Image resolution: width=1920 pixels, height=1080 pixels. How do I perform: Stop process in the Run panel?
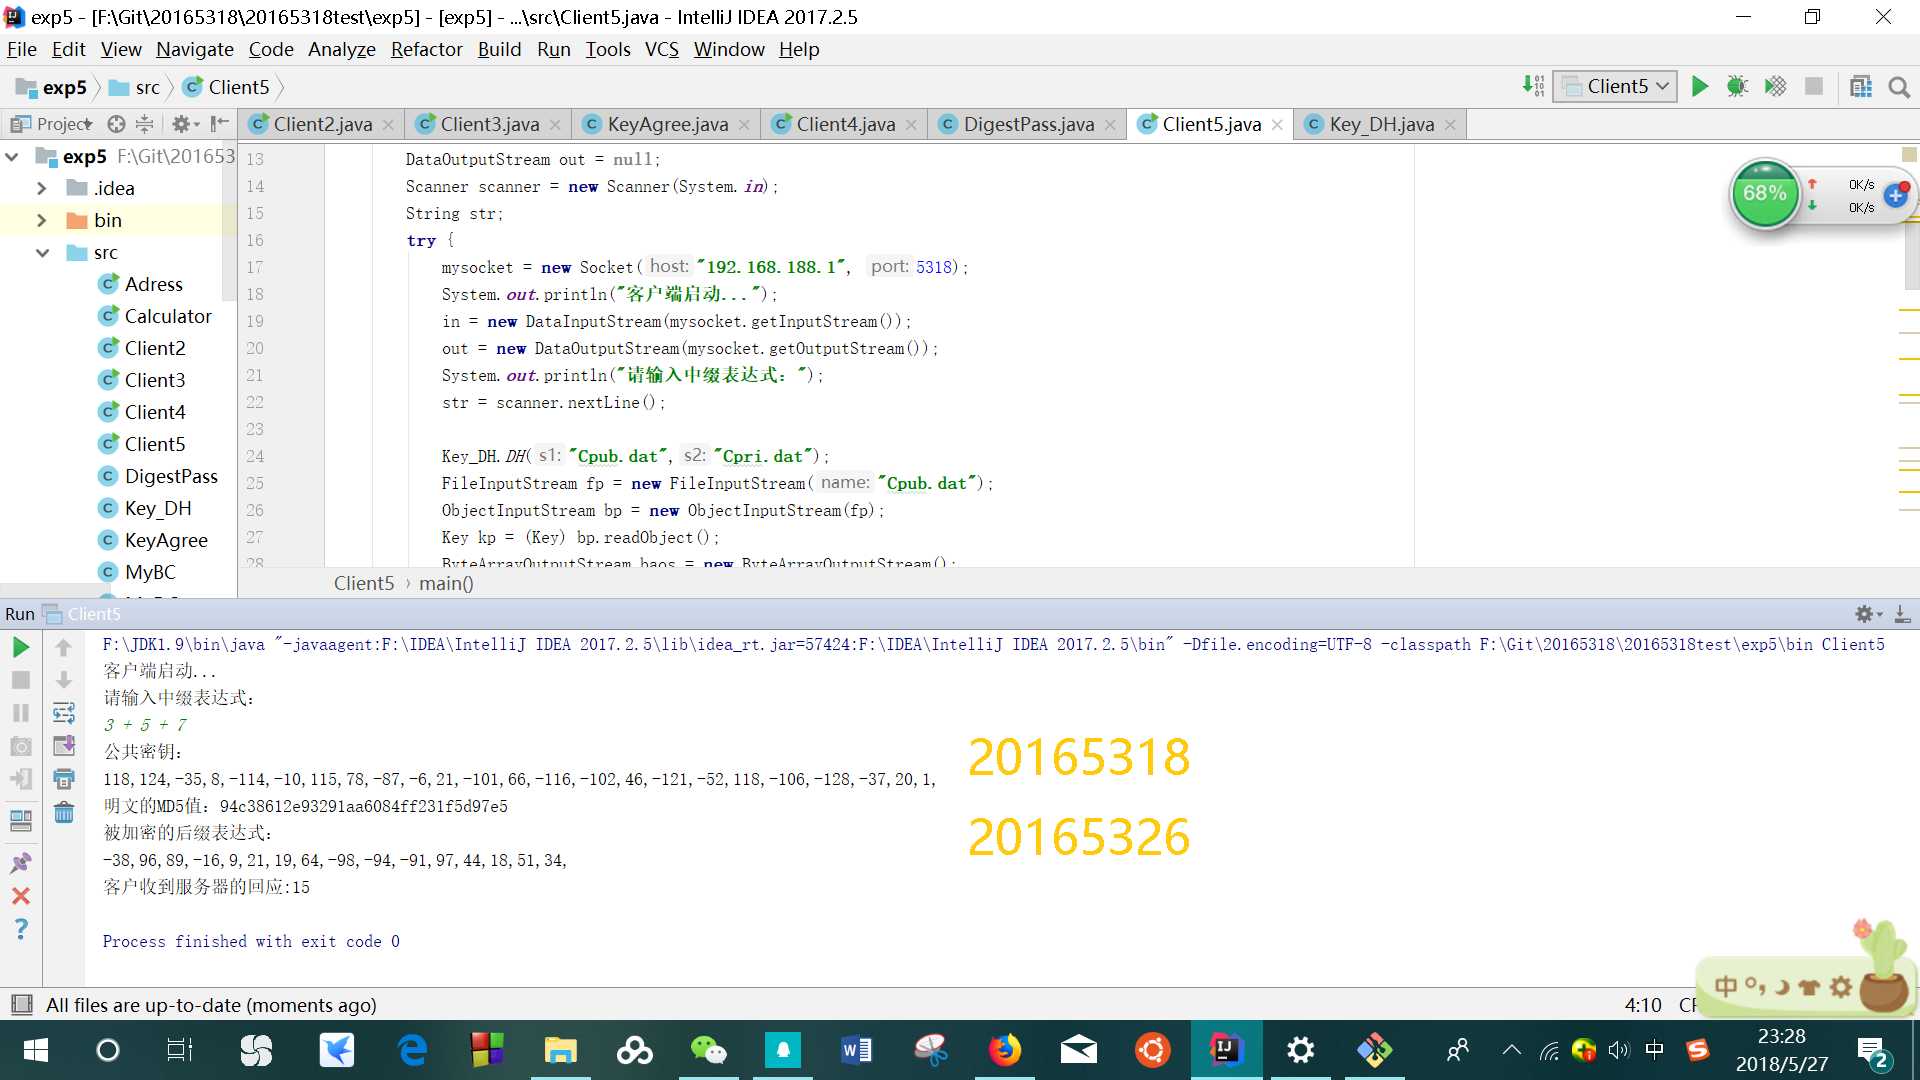(21, 680)
